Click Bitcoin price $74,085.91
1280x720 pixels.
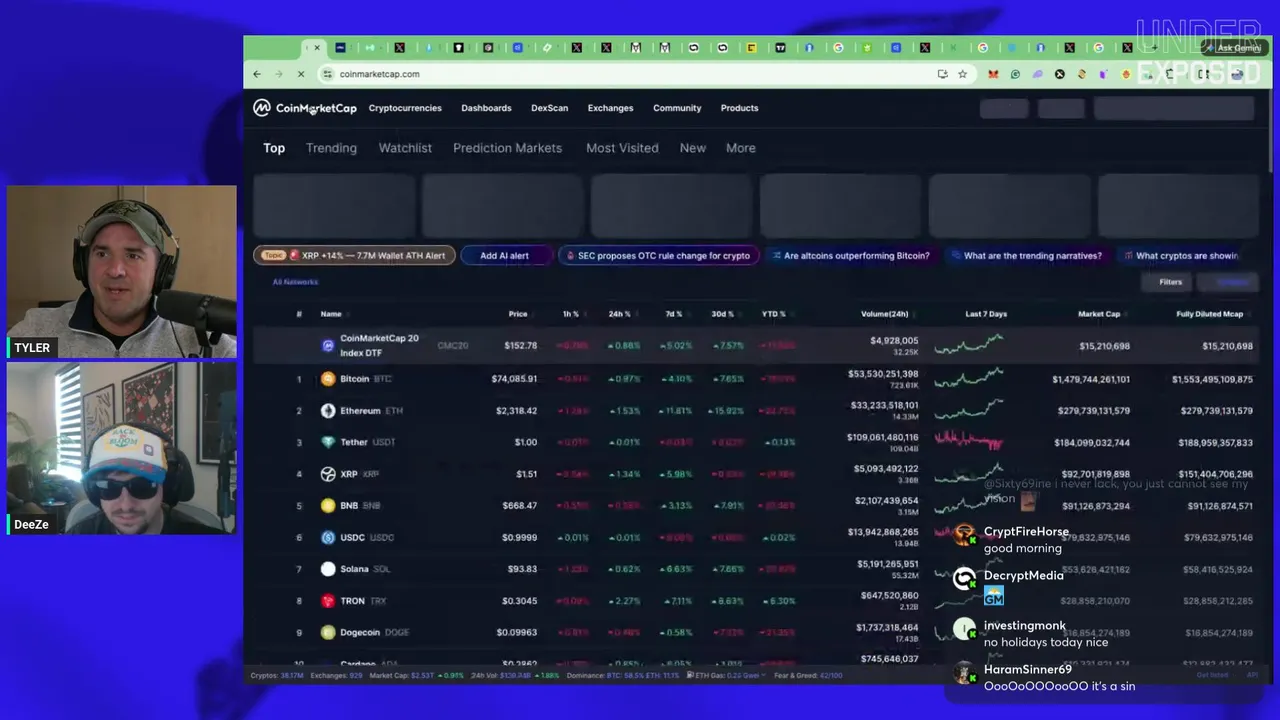514,379
